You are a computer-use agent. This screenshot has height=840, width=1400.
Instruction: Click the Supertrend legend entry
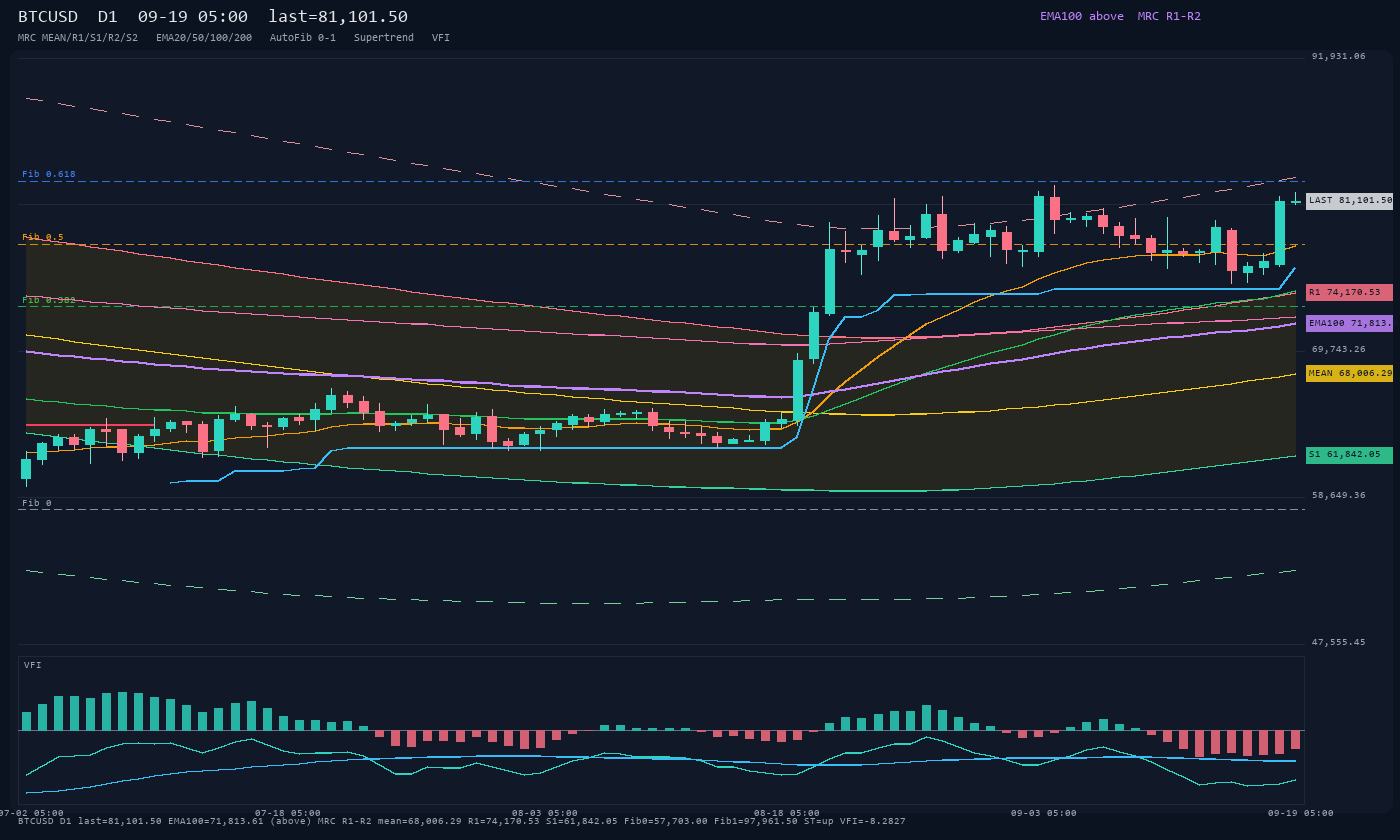pos(384,38)
